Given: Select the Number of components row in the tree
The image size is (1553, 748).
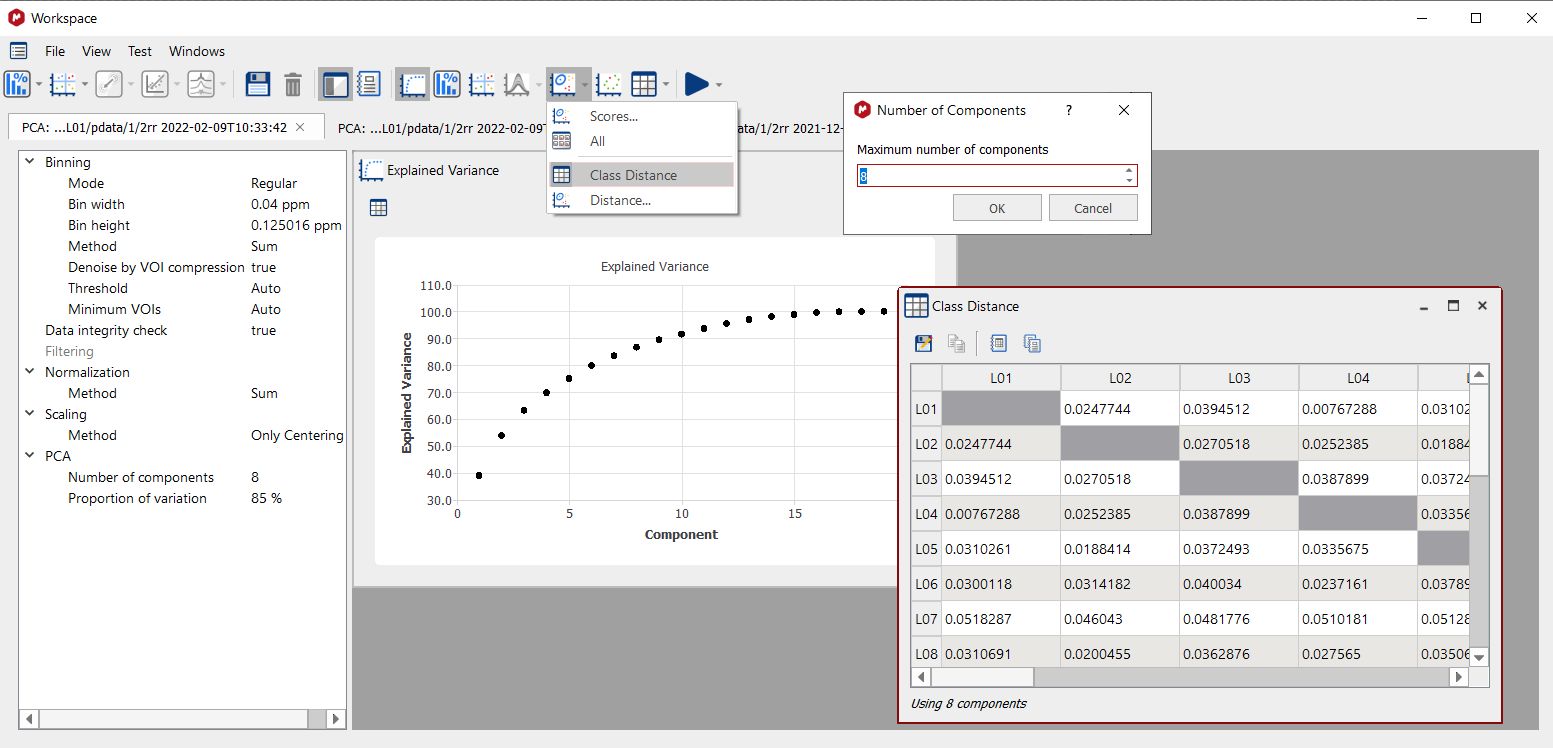Looking at the screenshot, I should click(182, 477).
